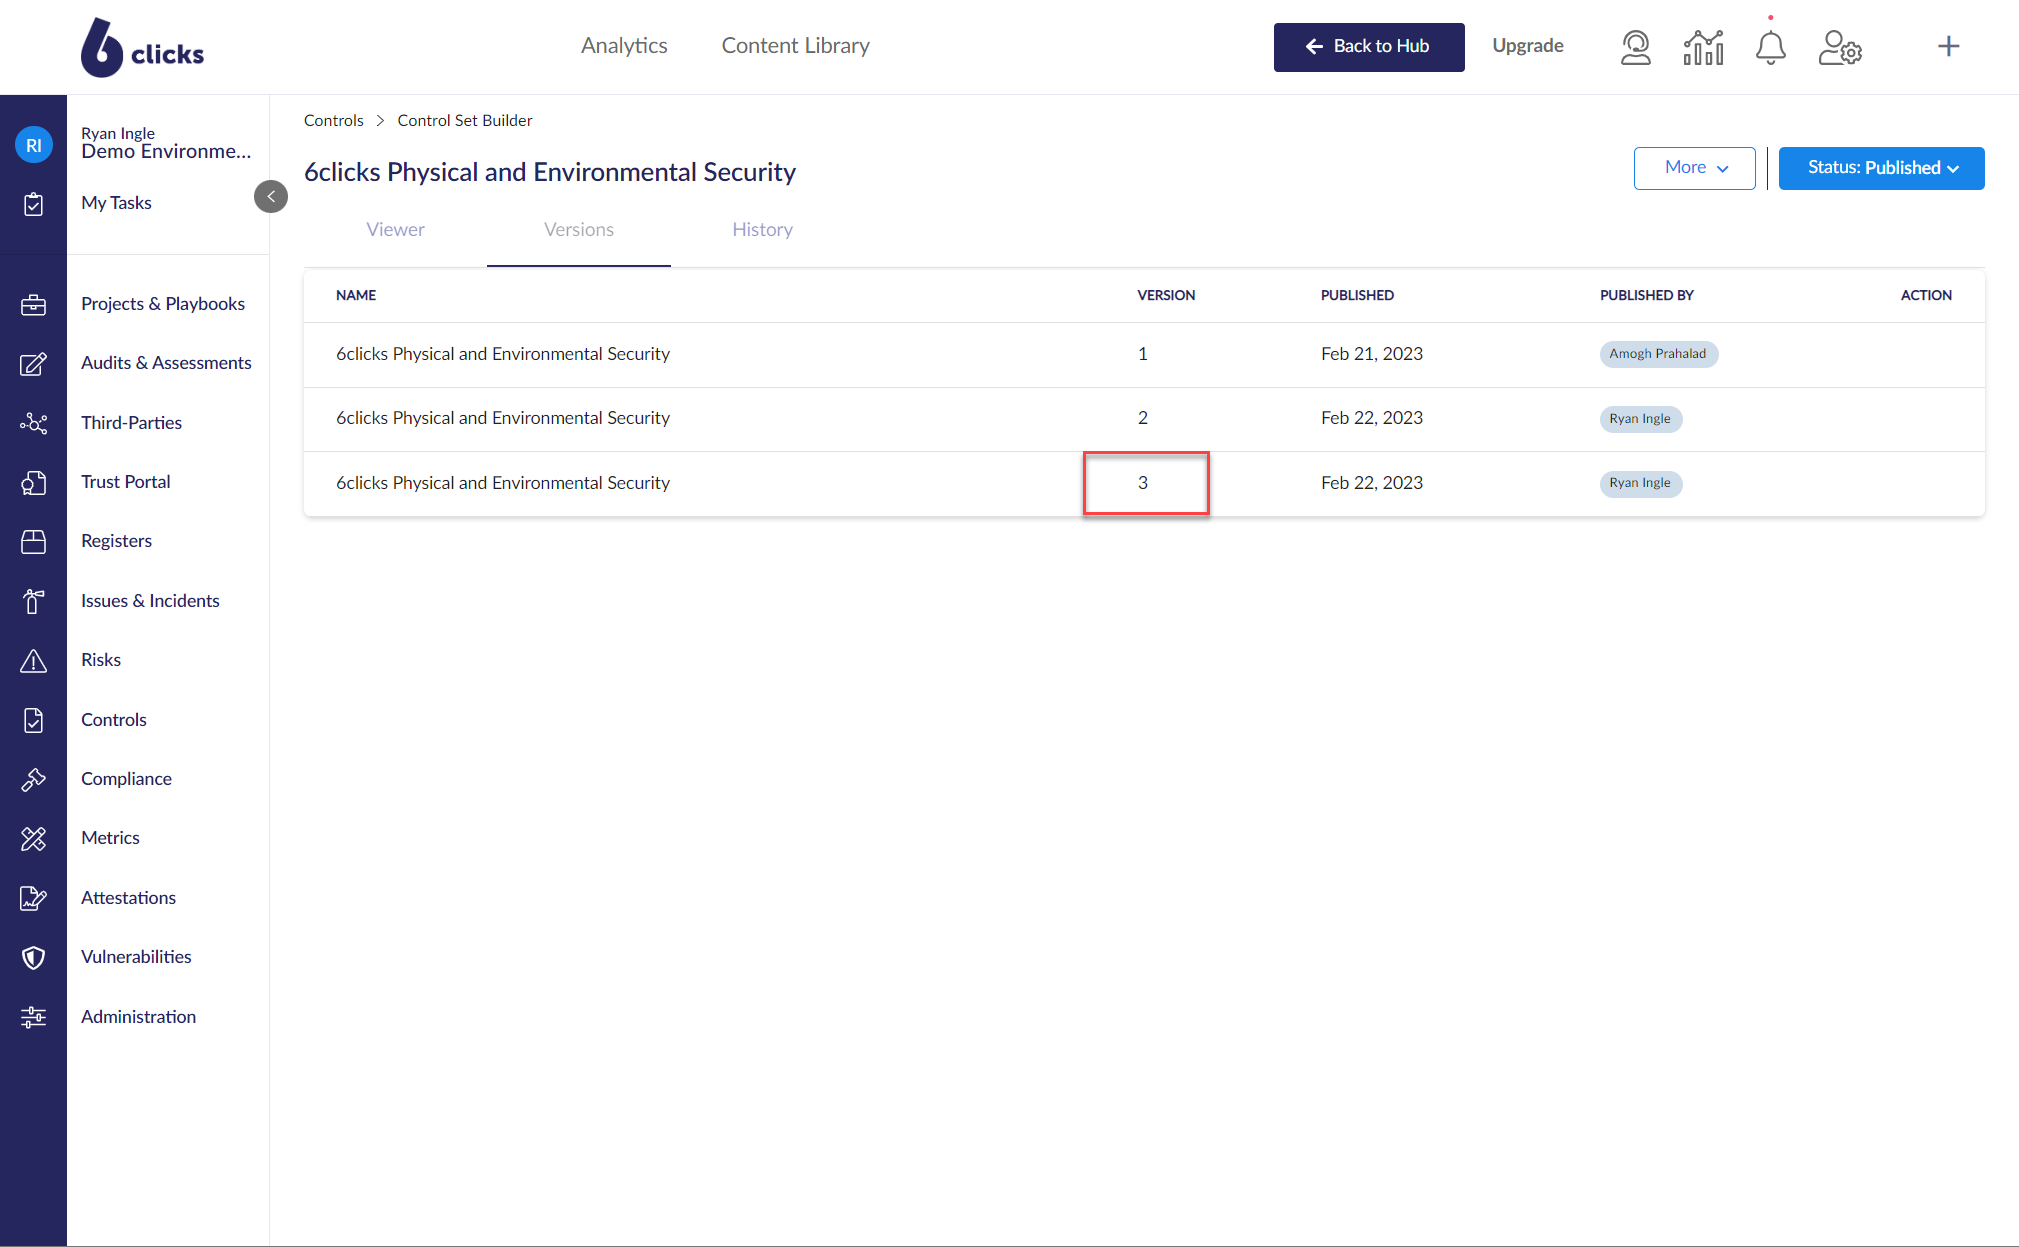
Task: Open Third-Parties menu item
Action: coord(131,423)
